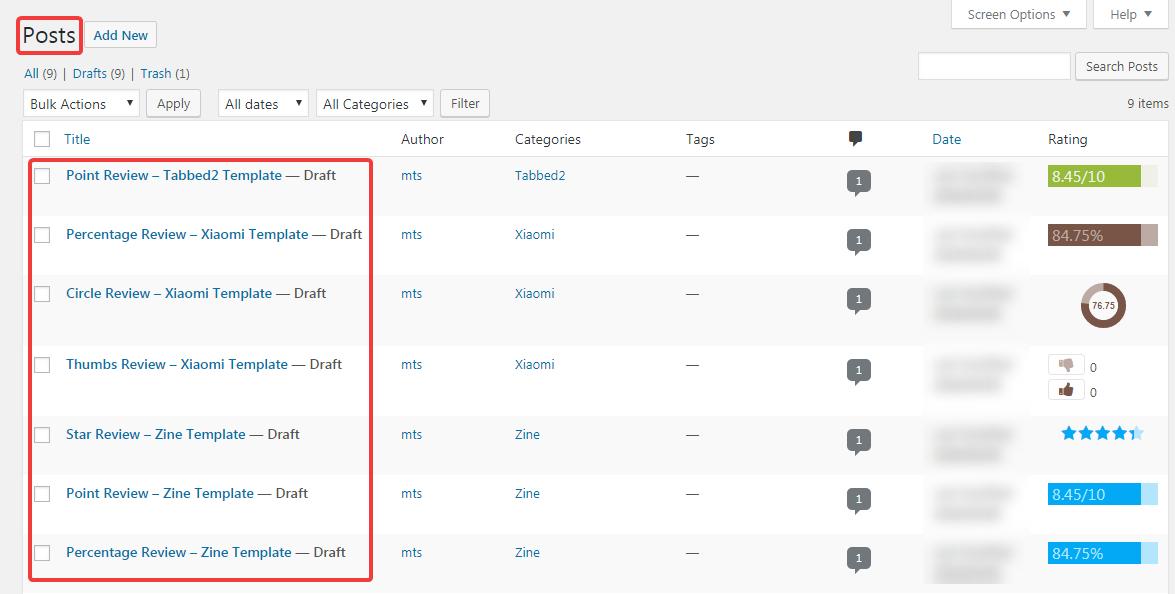Toggle the select-all checkbox in table header
This screenshot has height=594, width=1175.
(x=42, y=139)
